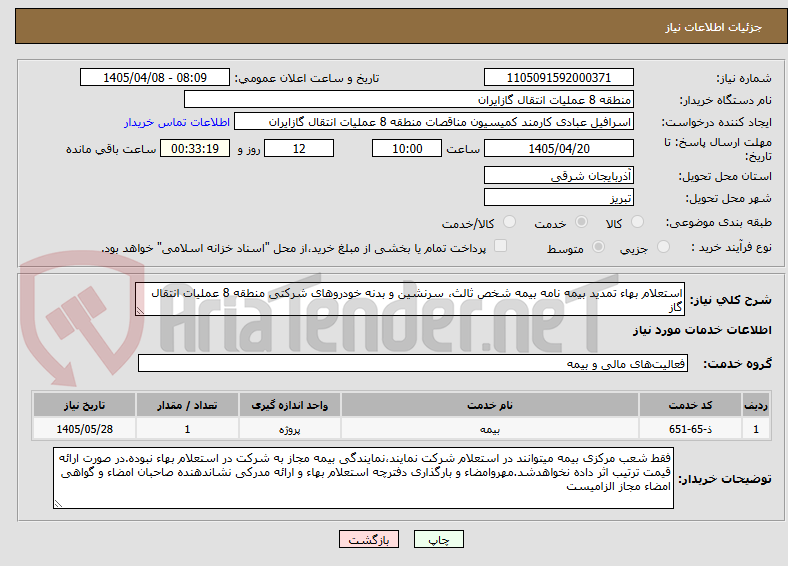Click the service name cell بیمه

pos(489,429)
